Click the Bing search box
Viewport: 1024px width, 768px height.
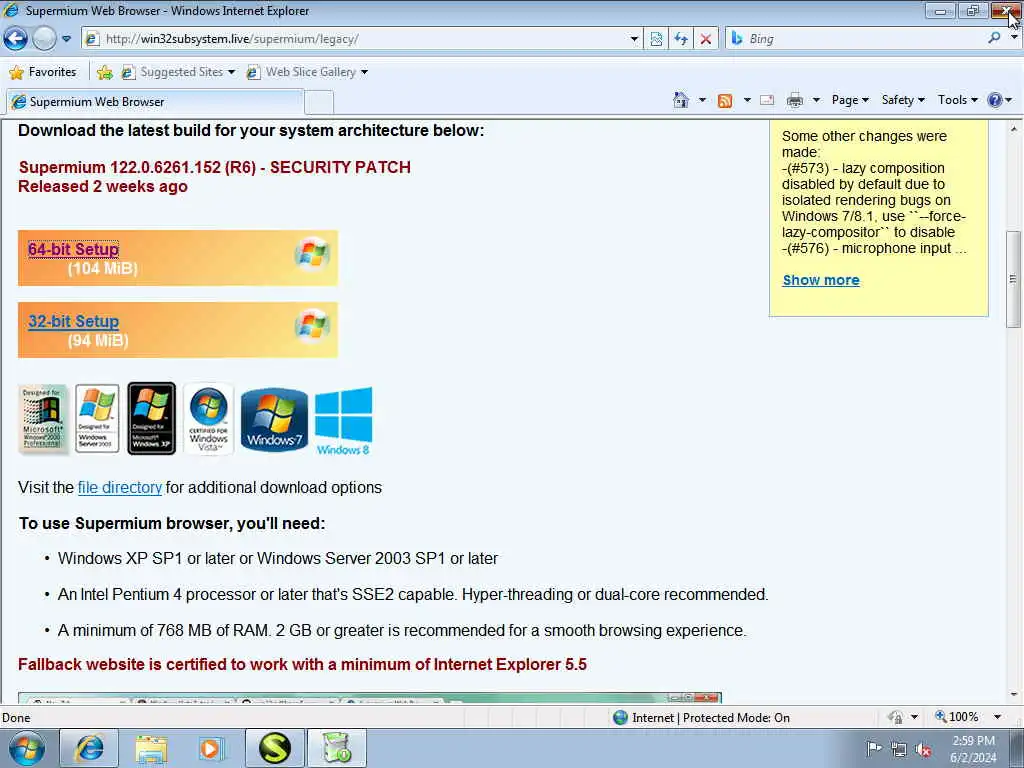856,39
